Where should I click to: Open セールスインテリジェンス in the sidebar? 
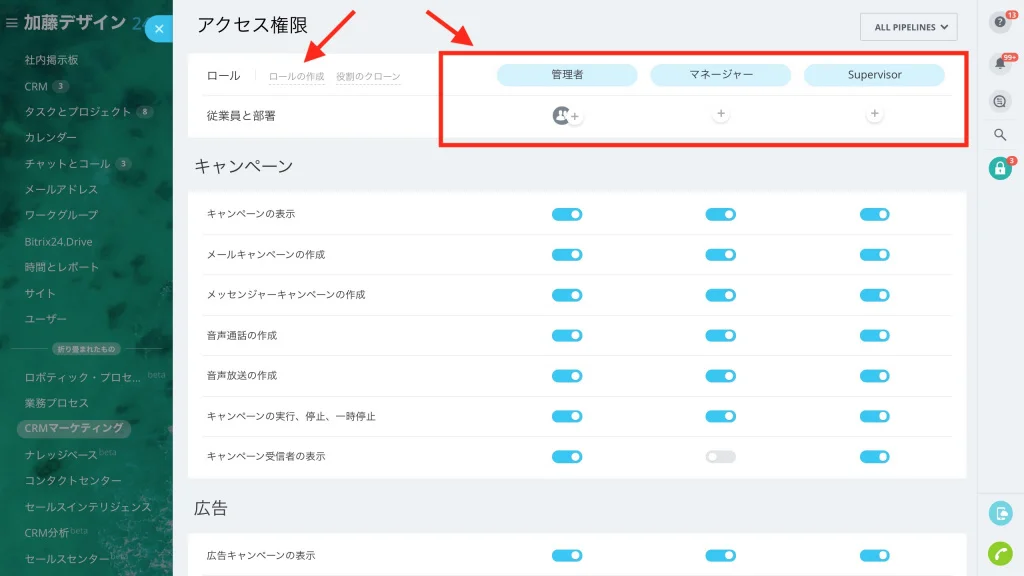(88, 507)
